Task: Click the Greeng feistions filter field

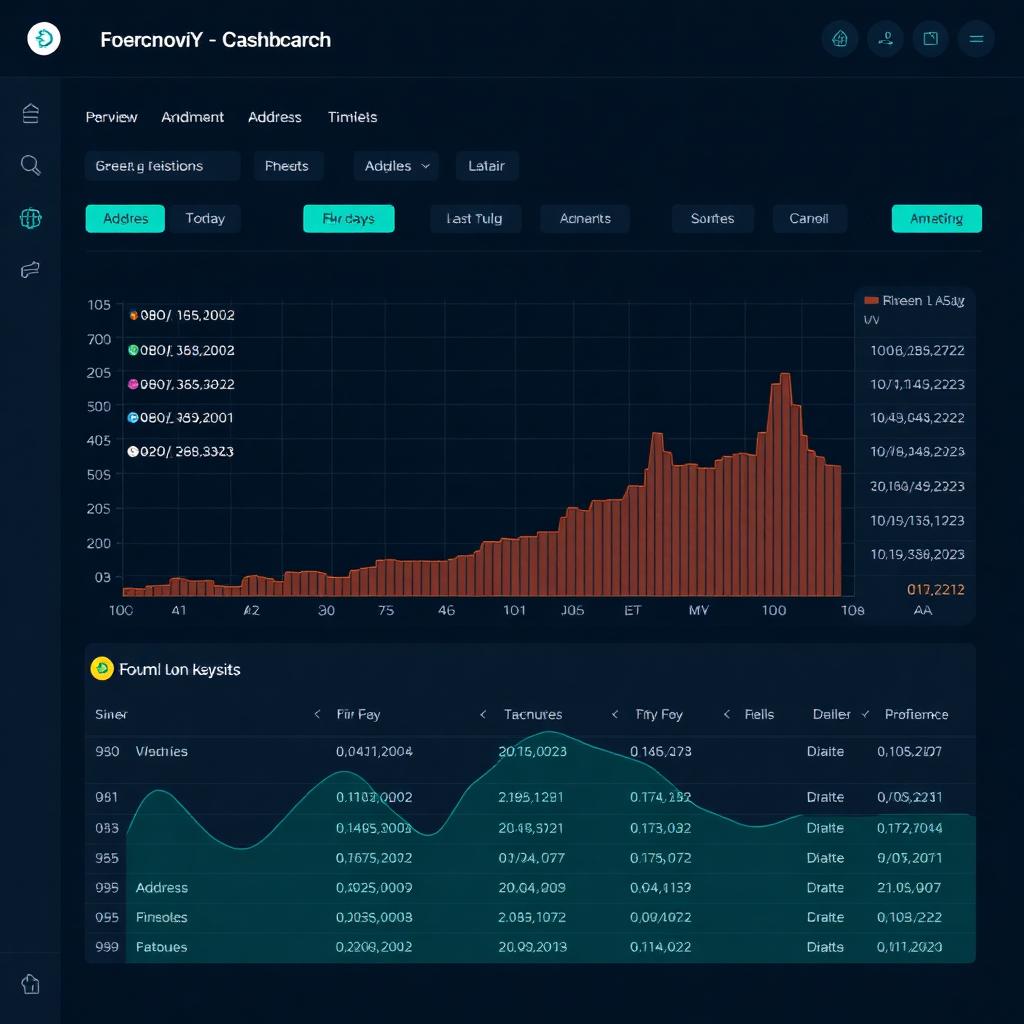Action: pyautogui.click(x=163, y=166)
